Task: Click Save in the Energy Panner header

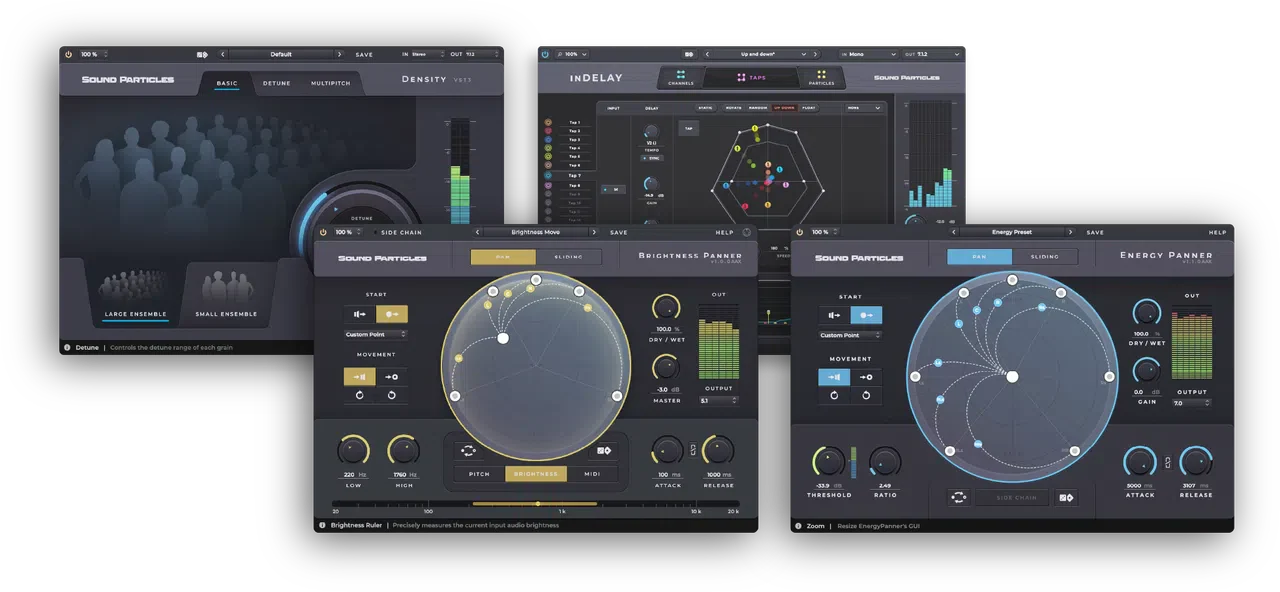Action: [x=1095, y=232]
